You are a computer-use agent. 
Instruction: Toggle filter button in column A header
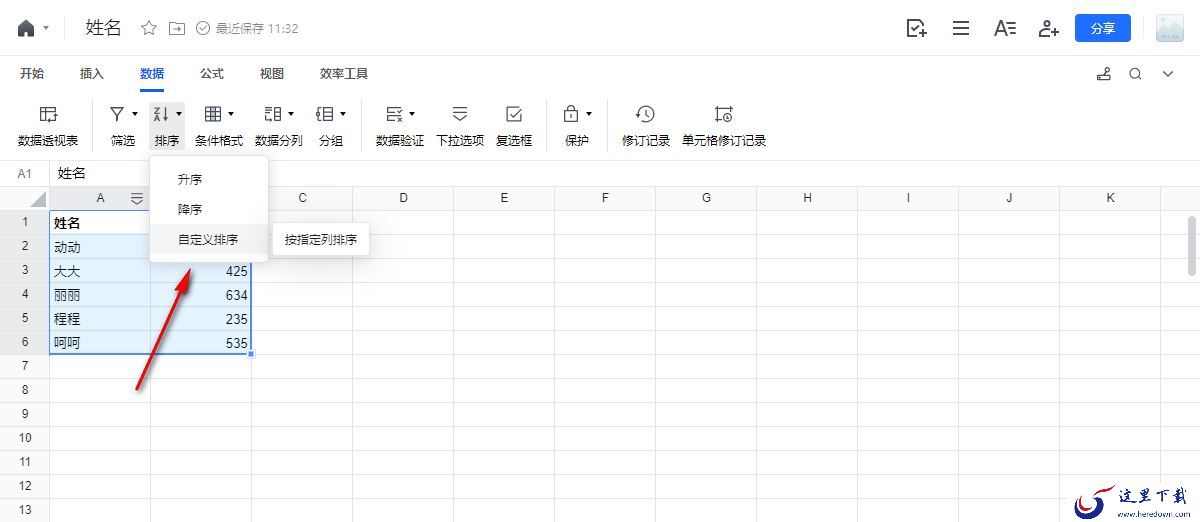(x=137, y=198)
